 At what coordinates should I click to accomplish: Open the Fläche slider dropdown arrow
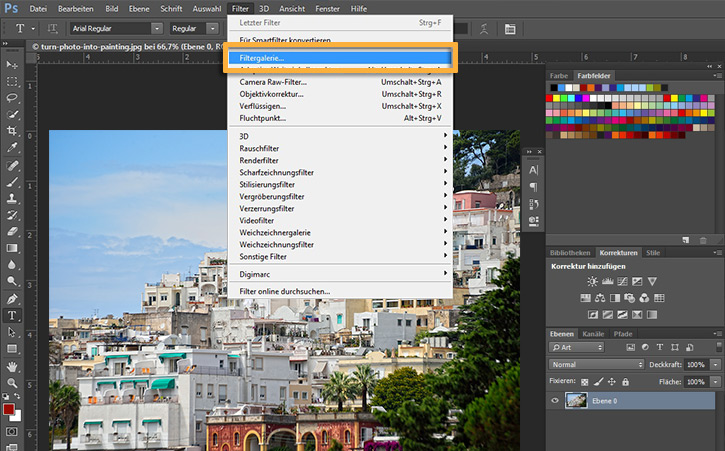click(715, 382)
